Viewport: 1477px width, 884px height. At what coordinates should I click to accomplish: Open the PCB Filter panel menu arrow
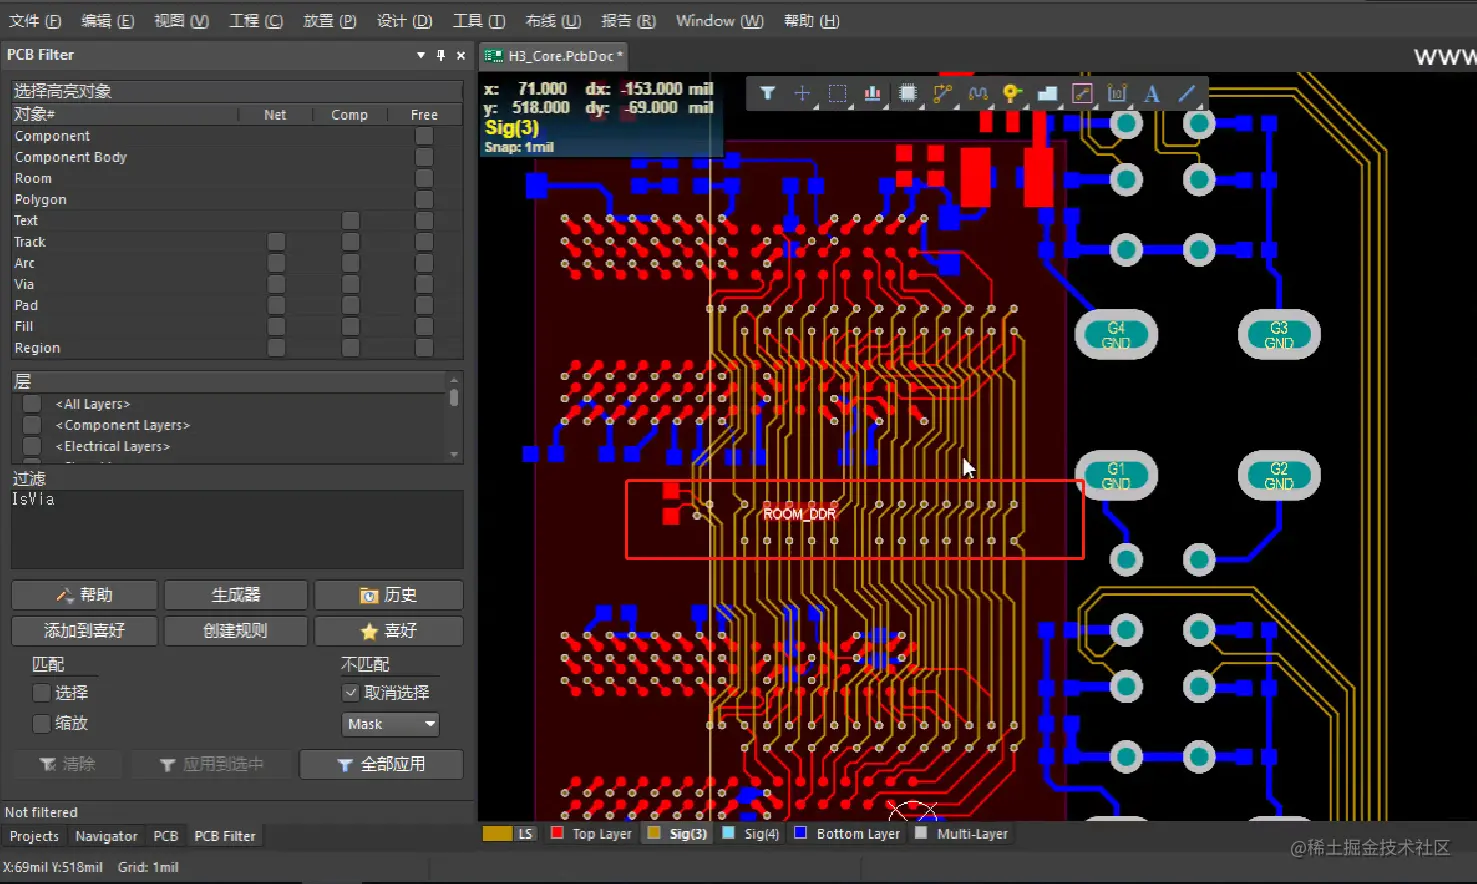(x=420, y=55)
